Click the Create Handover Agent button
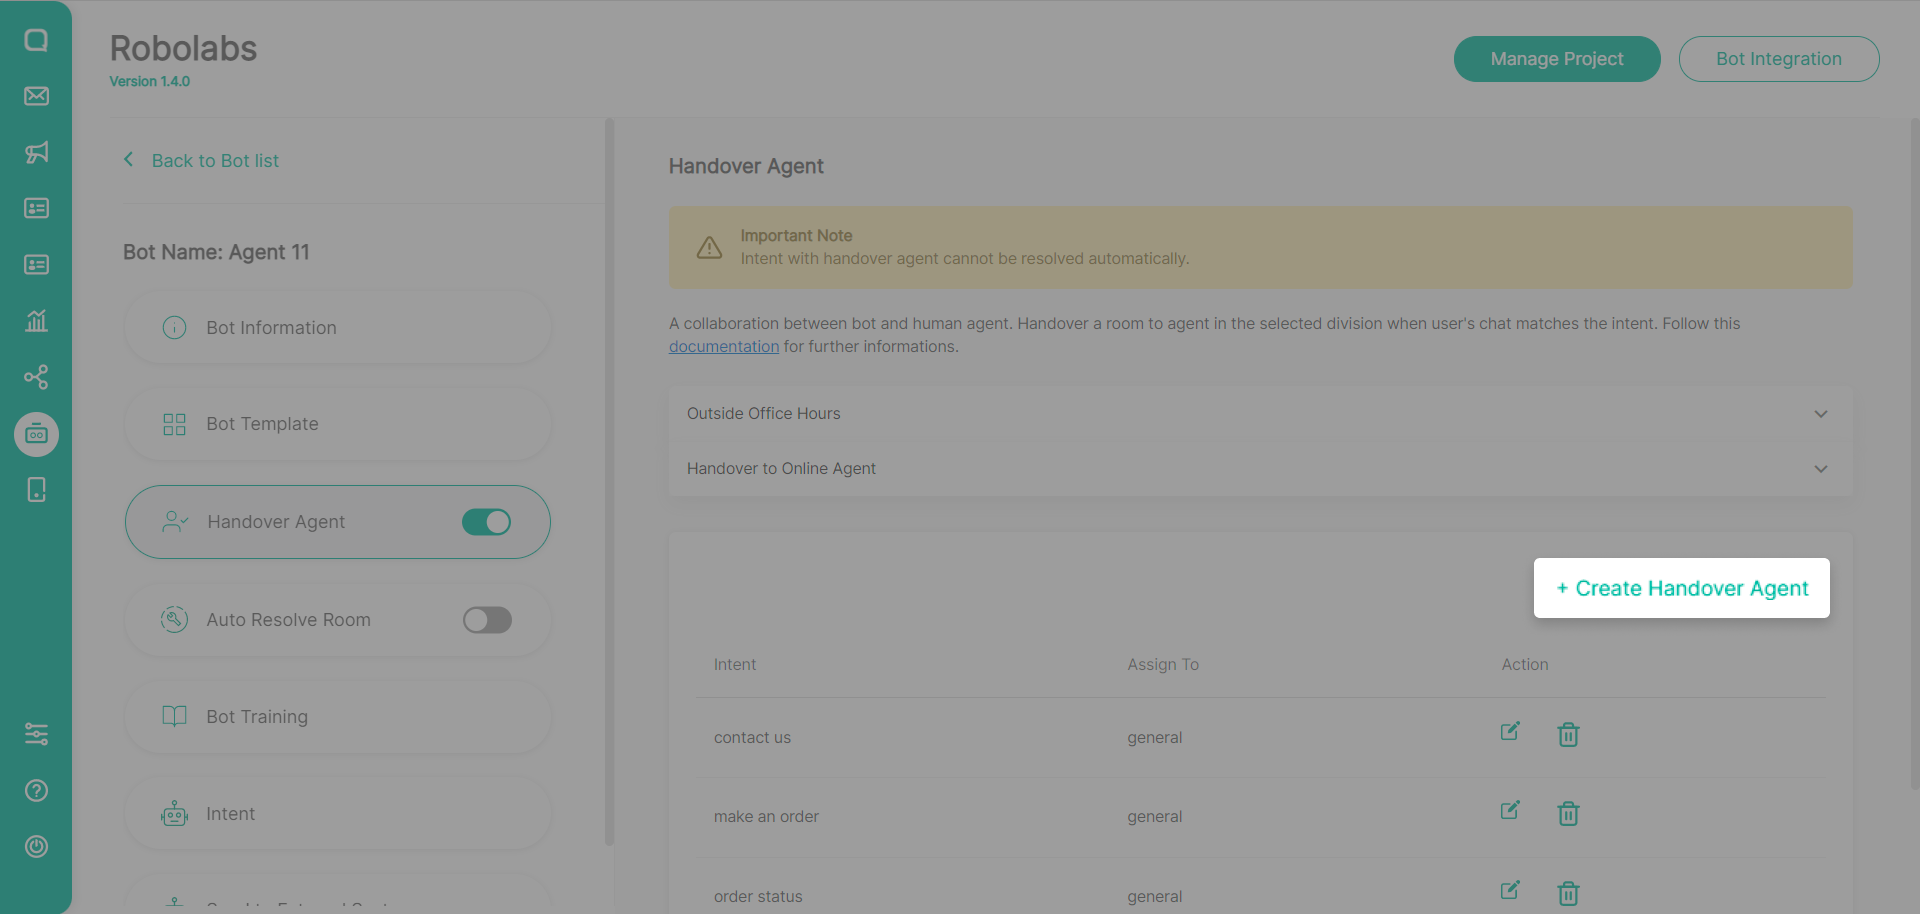The width and height of the screenshot is (1920, 914). (x=1681, y=588)
